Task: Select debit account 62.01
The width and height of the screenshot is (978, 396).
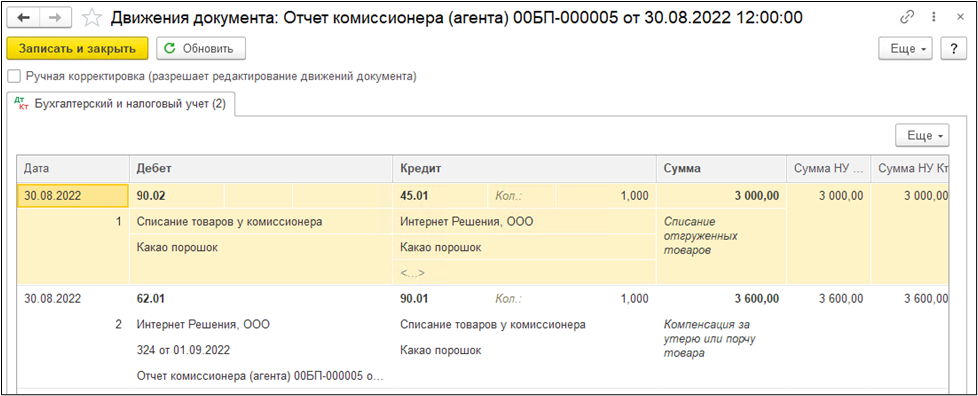Action: tap(151, 299)
